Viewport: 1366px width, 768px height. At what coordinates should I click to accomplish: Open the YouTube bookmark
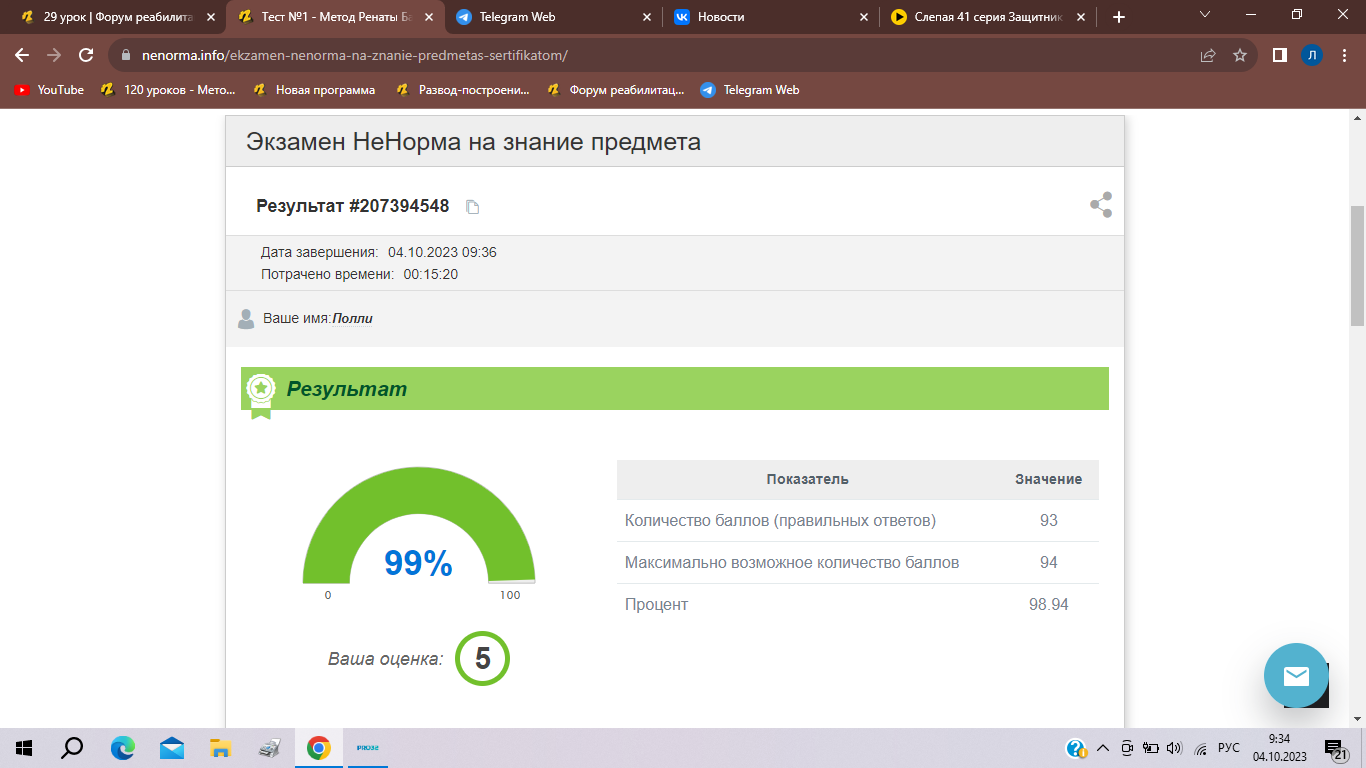(50, 90)
